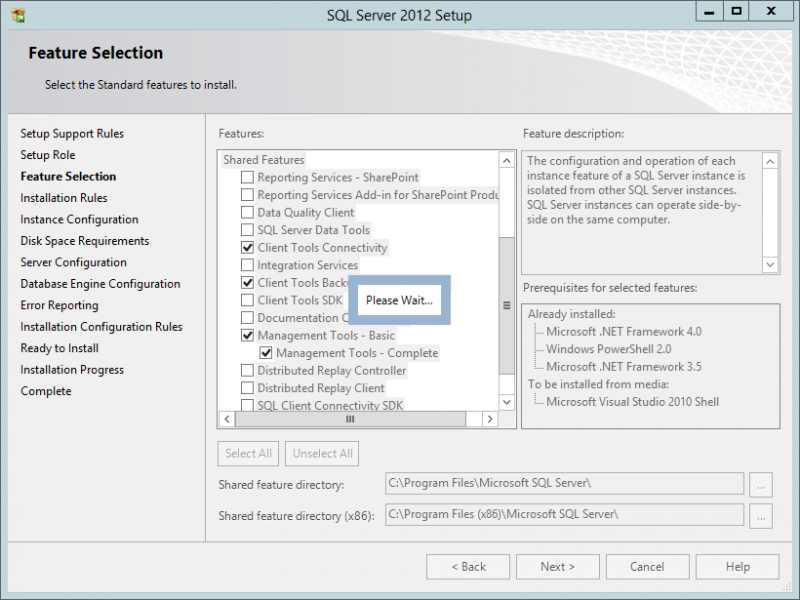This screenshot has width=800, height=600.
Task: Cancel the SQL Server setup
Action: click(x=647, y=567)
